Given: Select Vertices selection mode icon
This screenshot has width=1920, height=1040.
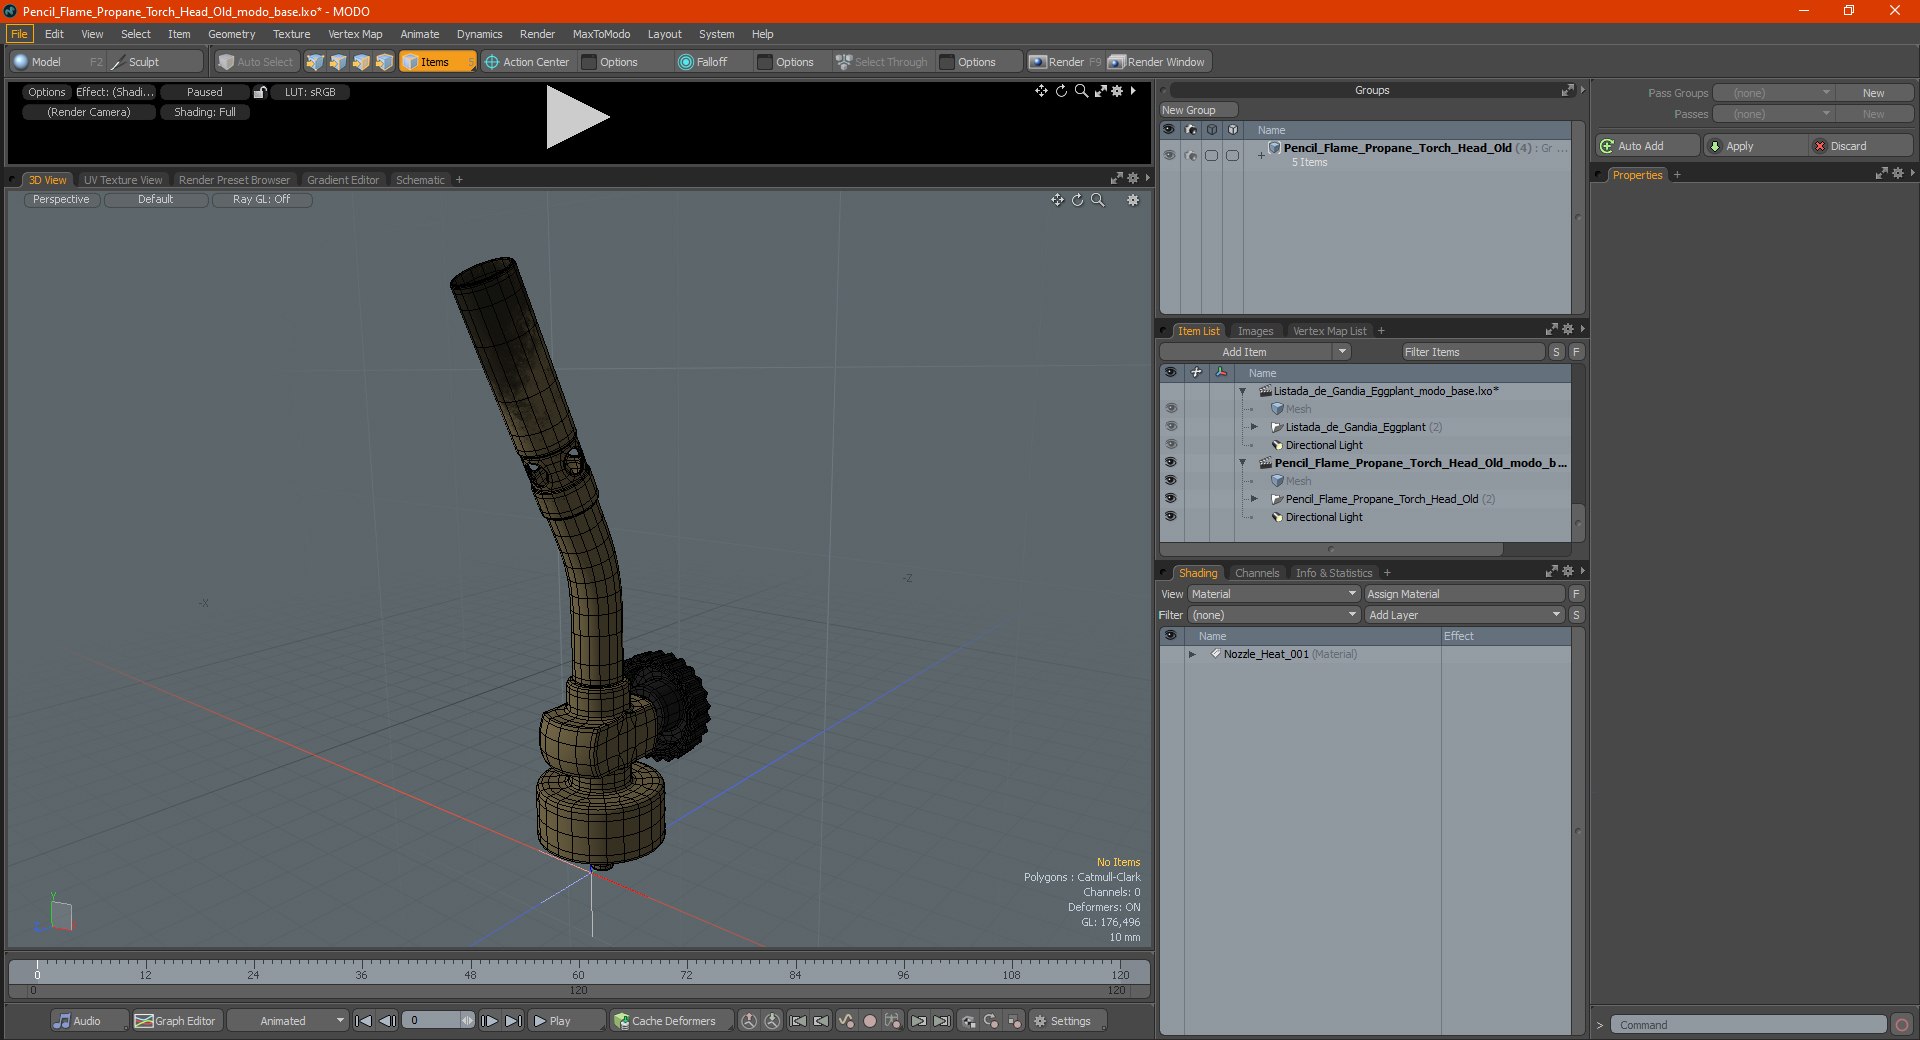Looking at the screenshot, I should pos(315,62).
